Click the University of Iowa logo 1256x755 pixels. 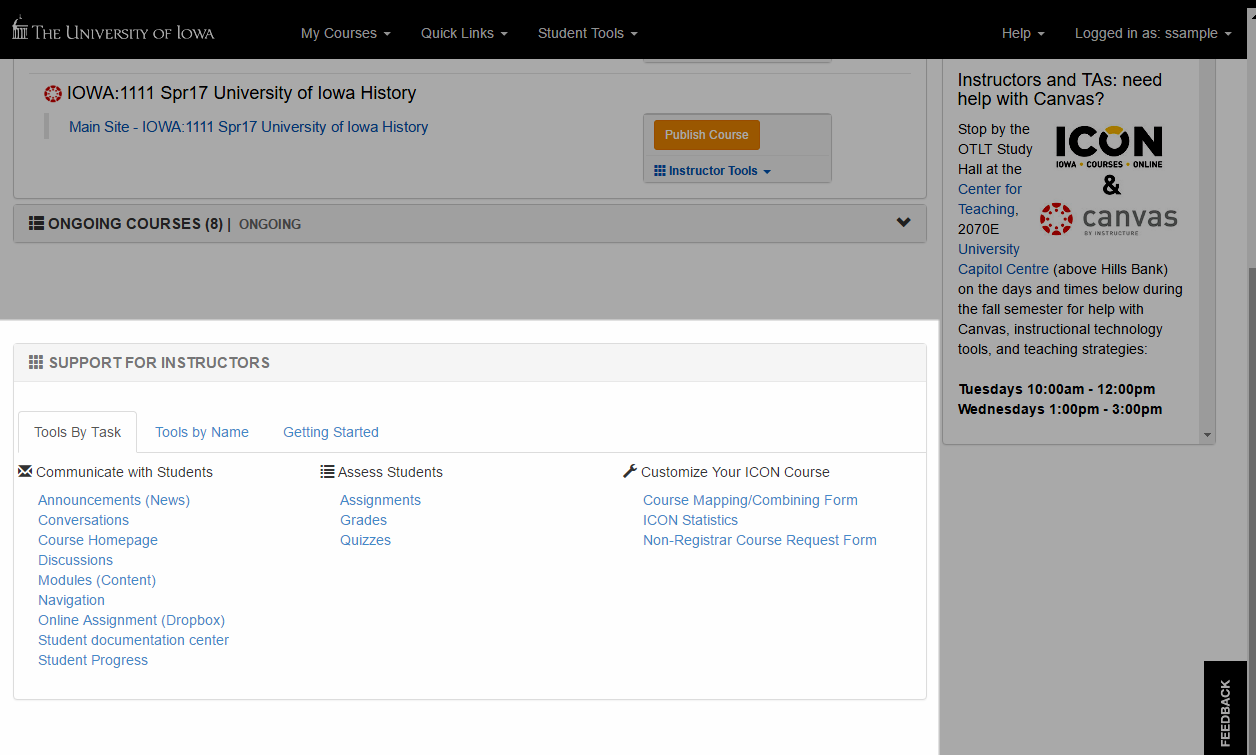113,31
